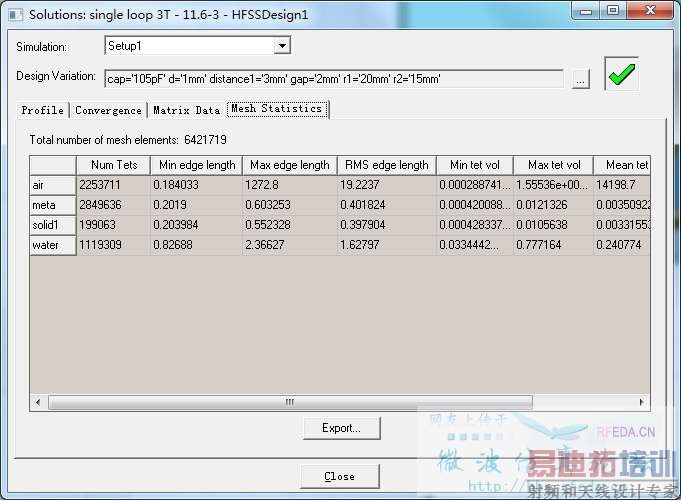The width and height of the screenshot is (681, 501).
Task: Click the Export... button
Action: [341, 428]
